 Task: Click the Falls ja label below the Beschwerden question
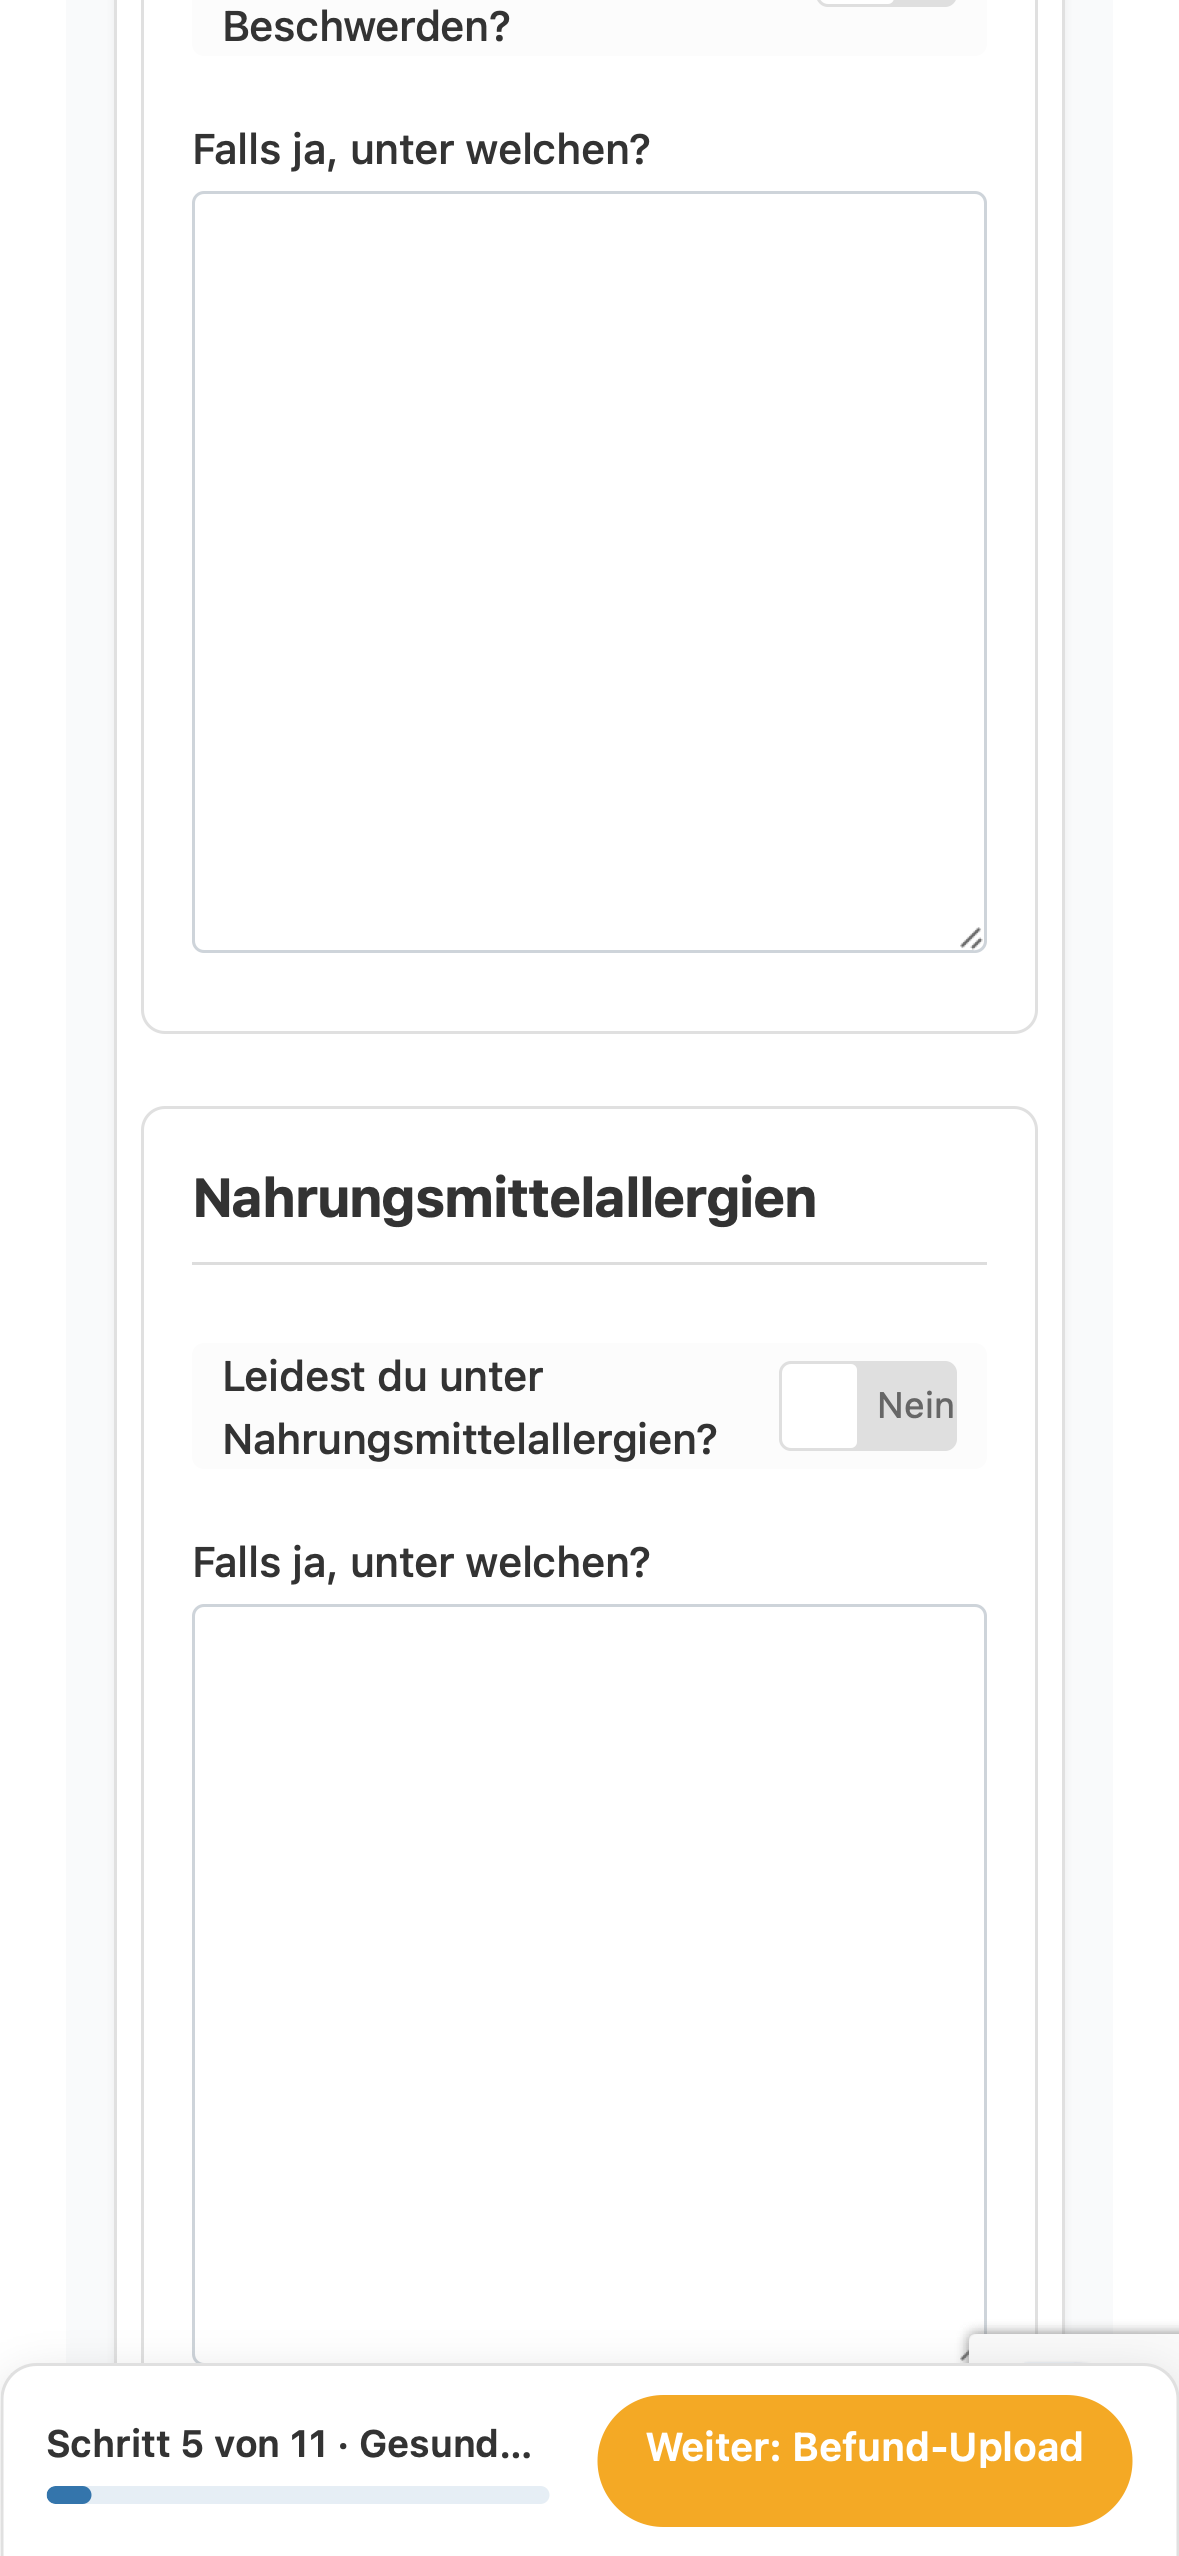[421, 150]
